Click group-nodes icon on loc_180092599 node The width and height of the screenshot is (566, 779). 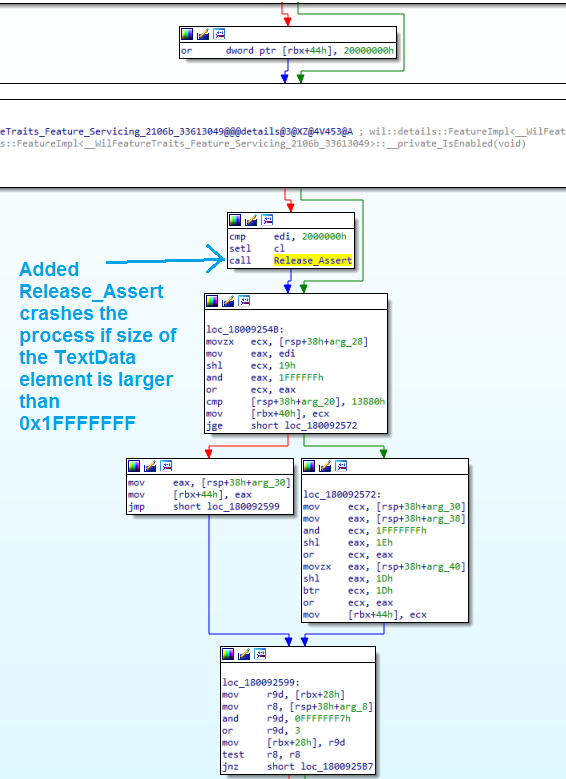(x=260, y=654)
